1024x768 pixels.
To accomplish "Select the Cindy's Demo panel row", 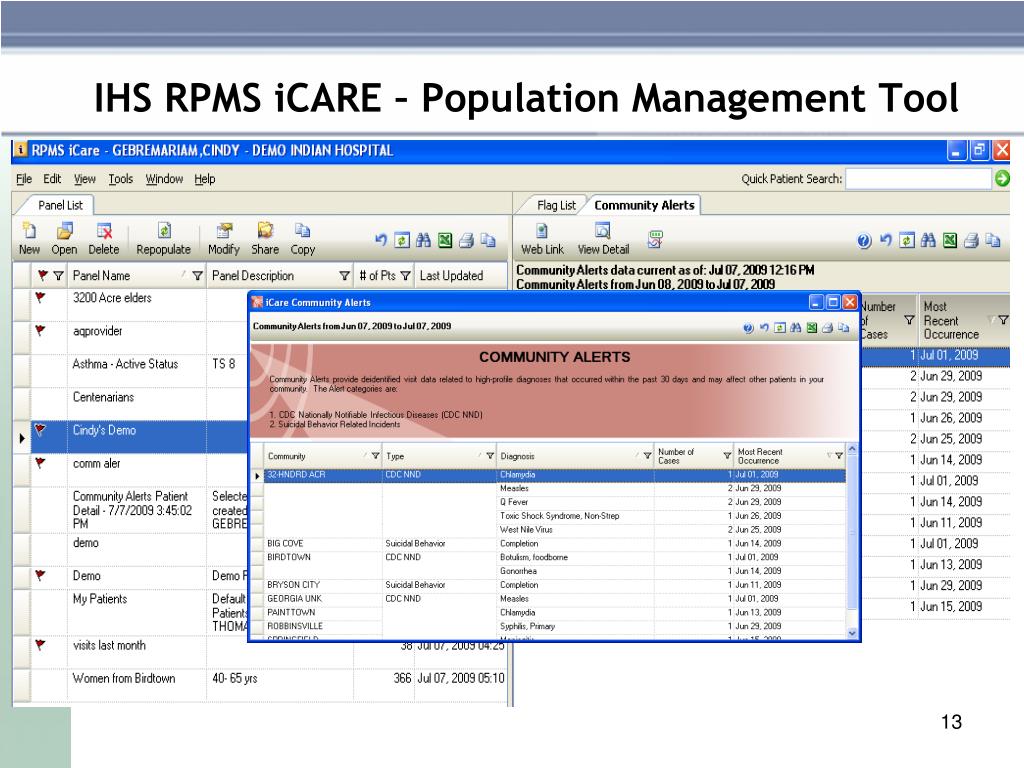I will click(x=131, y=437).
